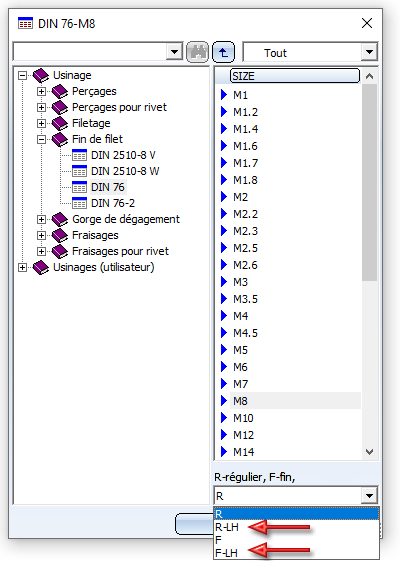The height and width of the screenshot is (561, 400).
Task: Select size M12
Action: 243,435
